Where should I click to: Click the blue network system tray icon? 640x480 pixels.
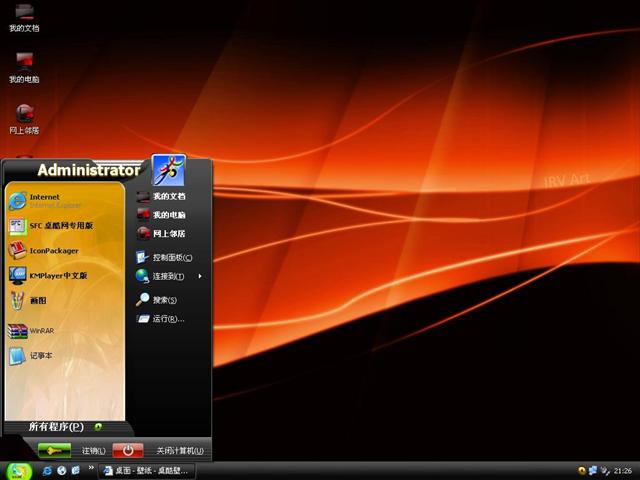593,471
